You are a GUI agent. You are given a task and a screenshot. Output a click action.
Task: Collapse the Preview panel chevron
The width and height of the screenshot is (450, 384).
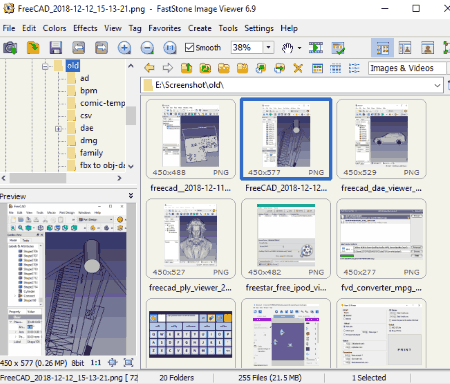pyautogui.click(x=131, y=196)
